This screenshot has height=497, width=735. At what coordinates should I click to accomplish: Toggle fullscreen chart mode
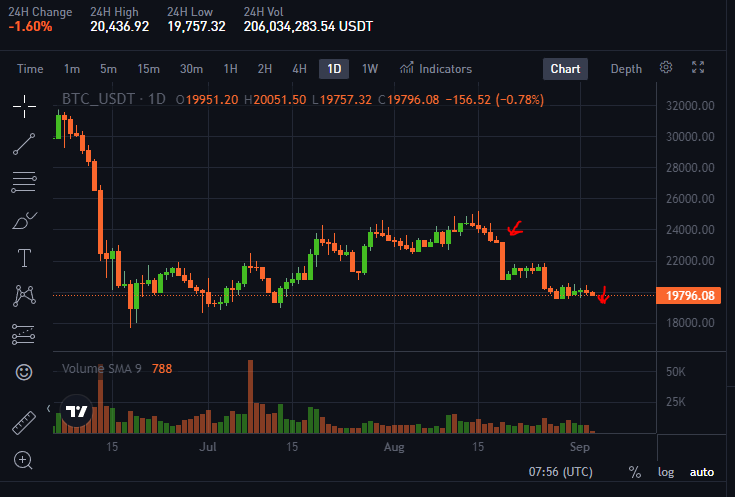tap(698, 68)
